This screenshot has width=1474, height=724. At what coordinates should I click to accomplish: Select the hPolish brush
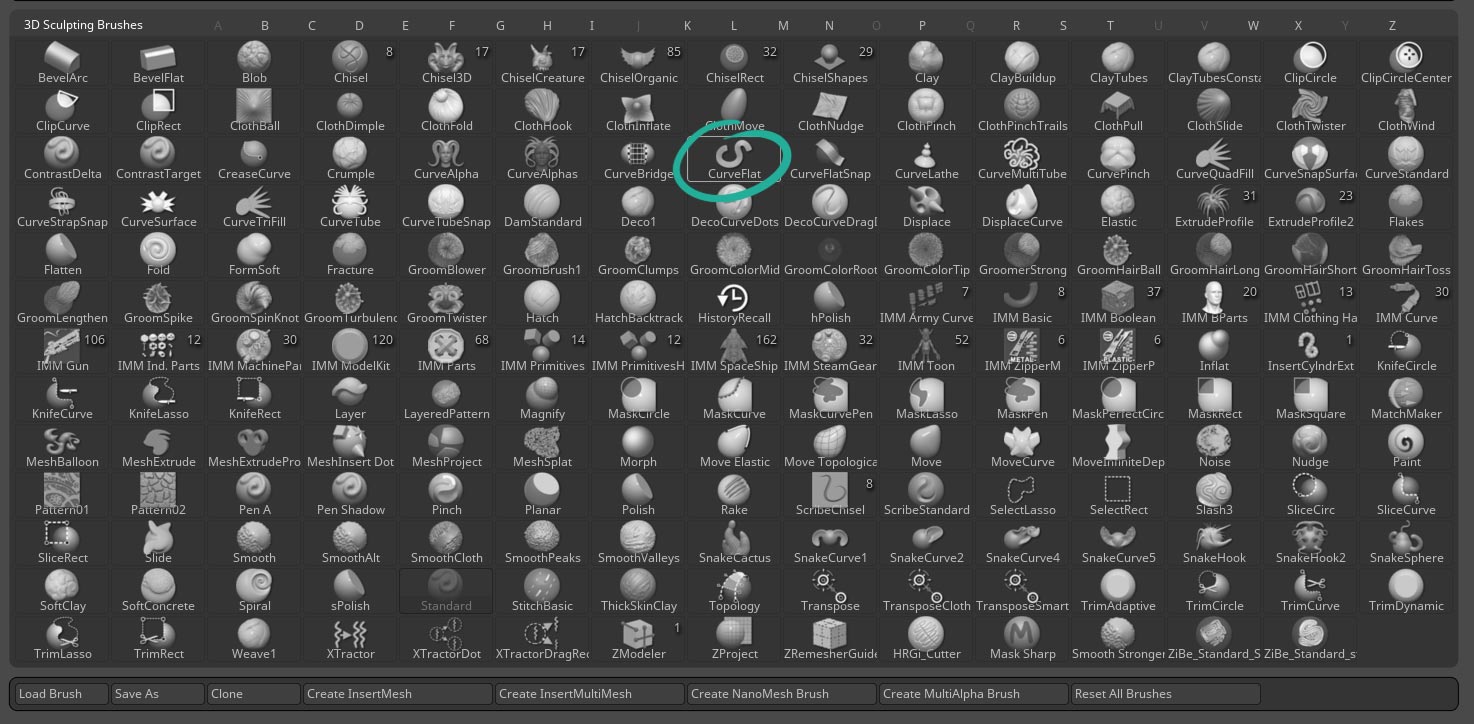click(x=830, y=303)
